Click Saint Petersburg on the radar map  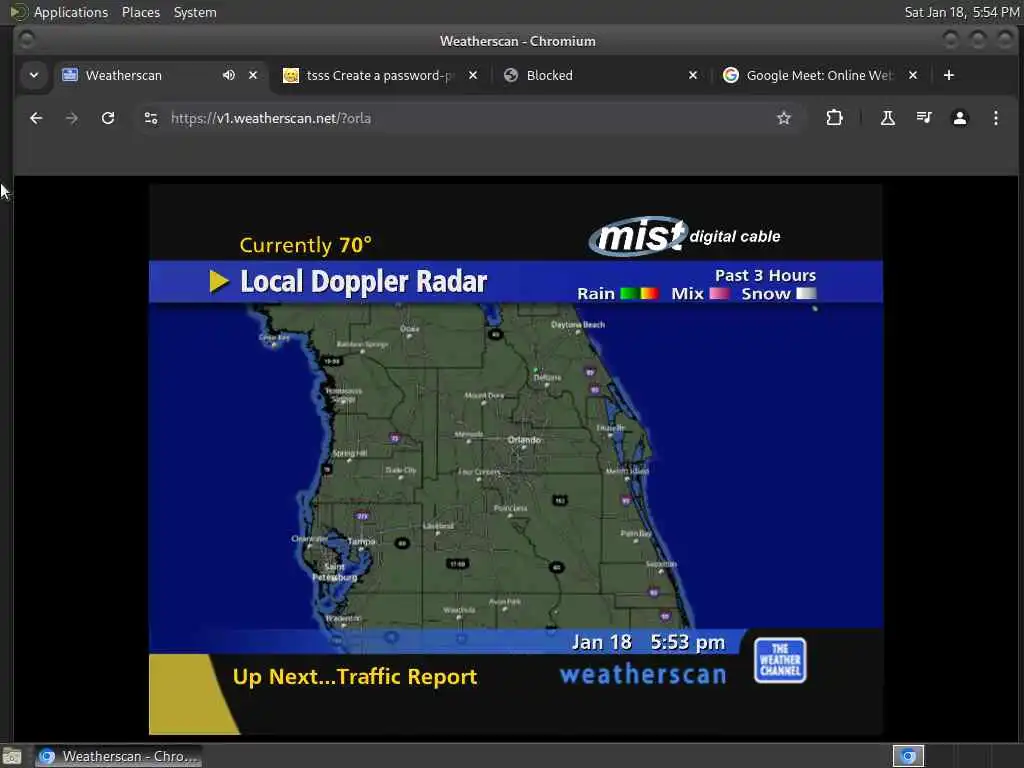click(x=334, y=572)
